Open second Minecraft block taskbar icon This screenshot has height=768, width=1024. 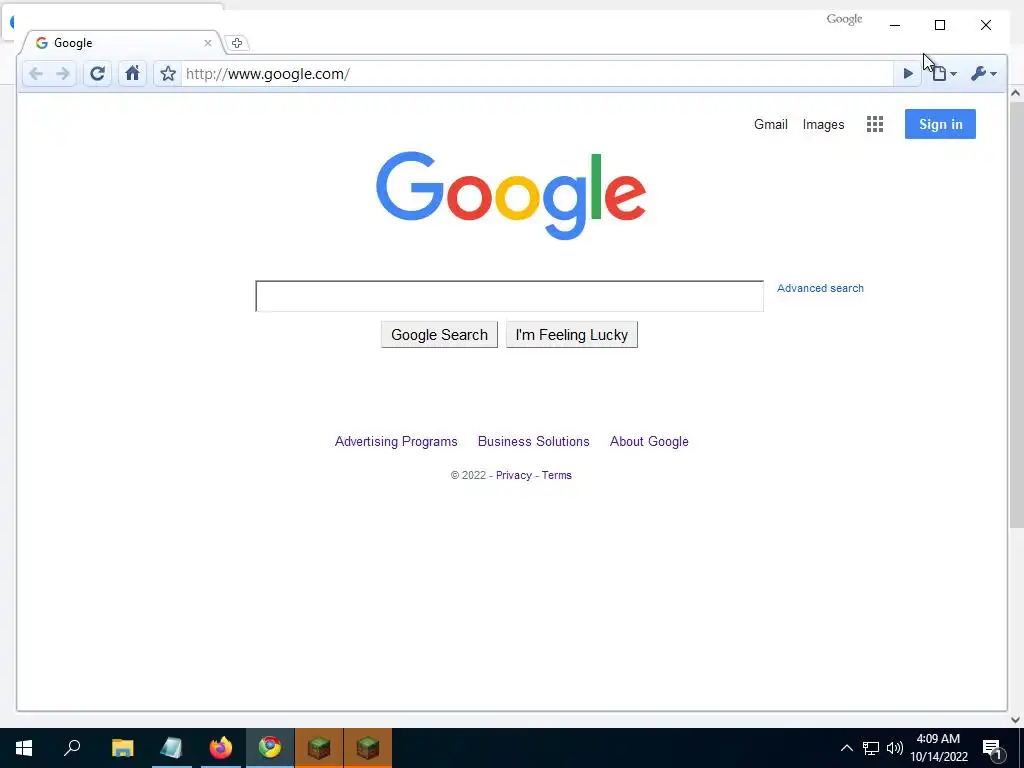click(x=368, y=748)
